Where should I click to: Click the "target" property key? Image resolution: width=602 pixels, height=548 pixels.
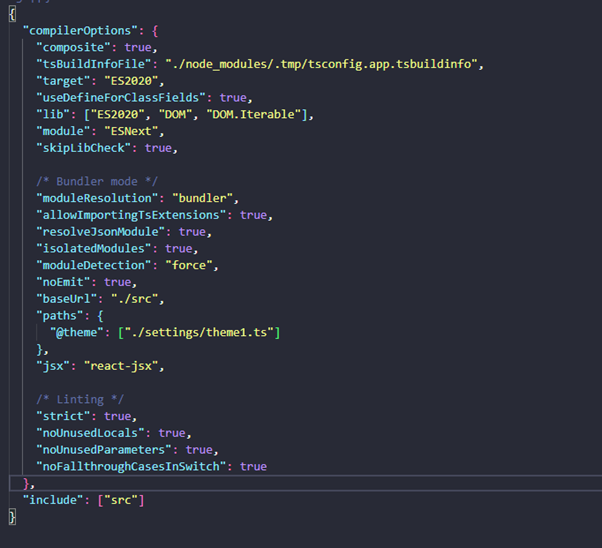pos(63,81)
